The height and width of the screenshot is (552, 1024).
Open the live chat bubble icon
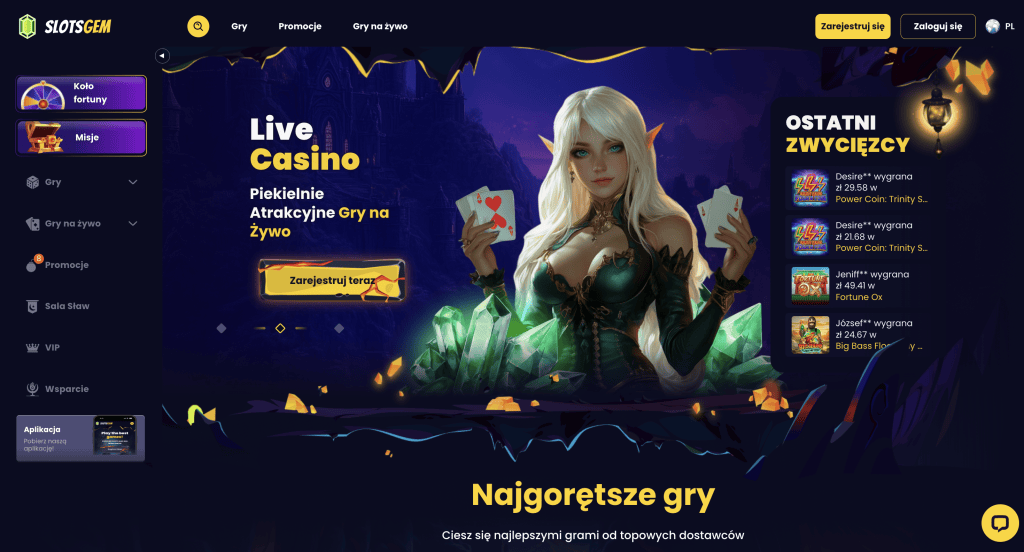(x=1000, y=523)
